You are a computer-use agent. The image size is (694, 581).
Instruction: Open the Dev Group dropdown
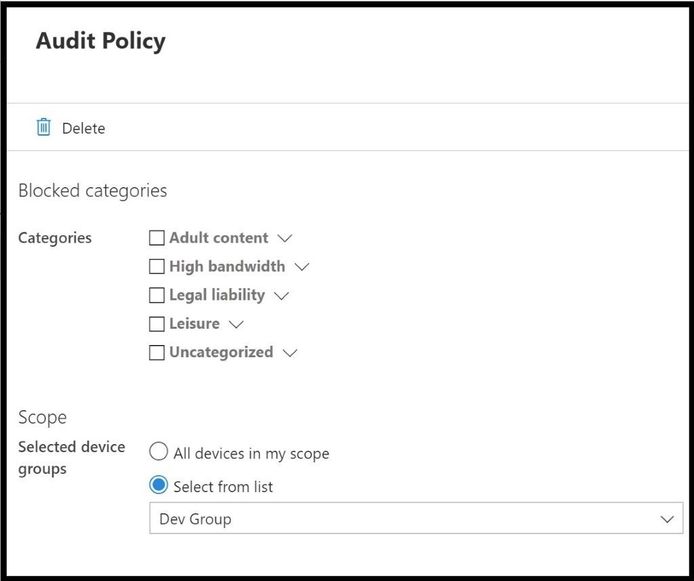point(416,518)
